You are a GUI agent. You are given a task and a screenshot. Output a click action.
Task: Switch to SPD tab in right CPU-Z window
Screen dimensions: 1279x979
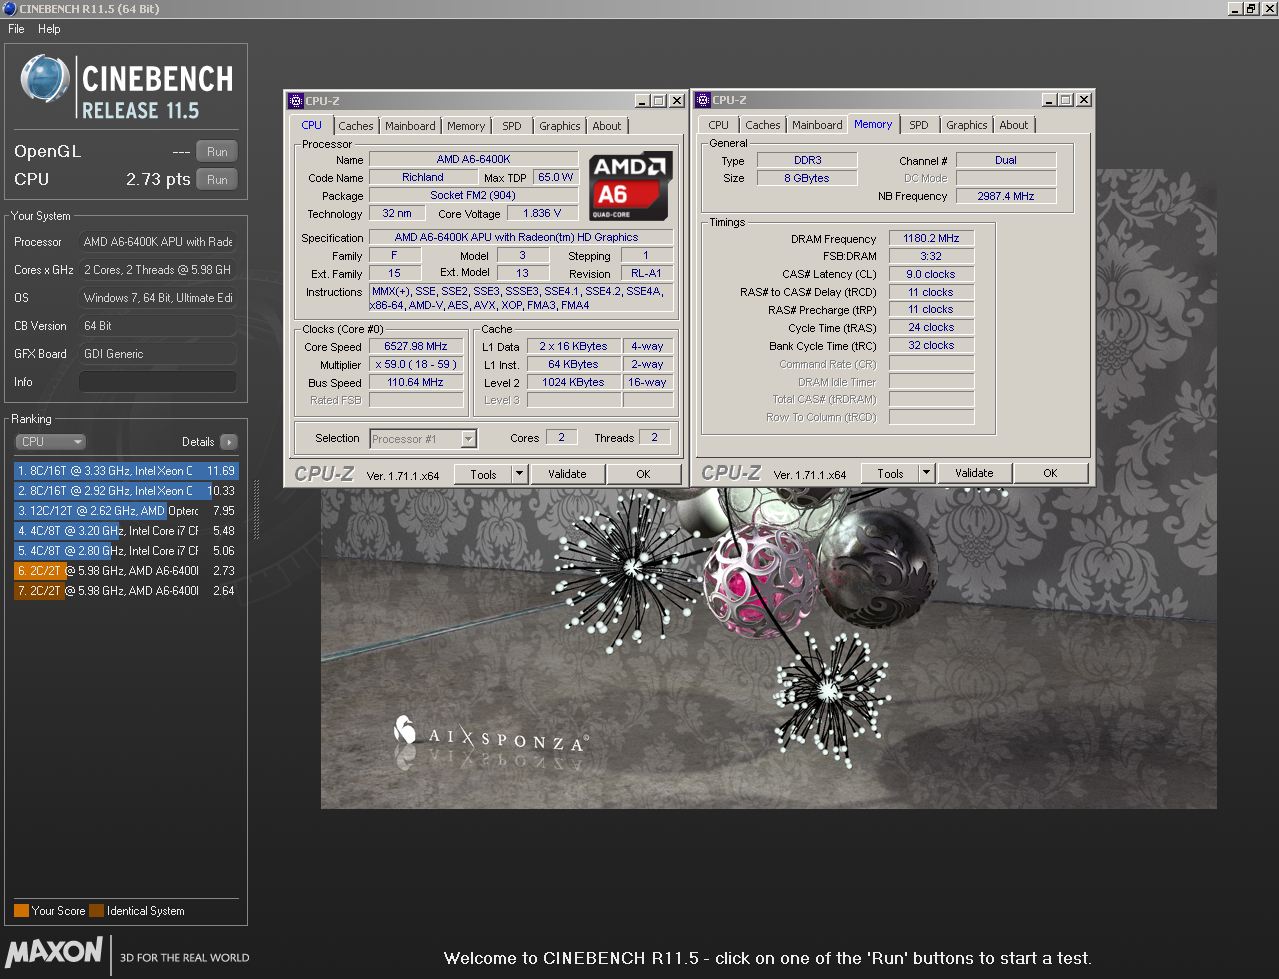[919, 125]
